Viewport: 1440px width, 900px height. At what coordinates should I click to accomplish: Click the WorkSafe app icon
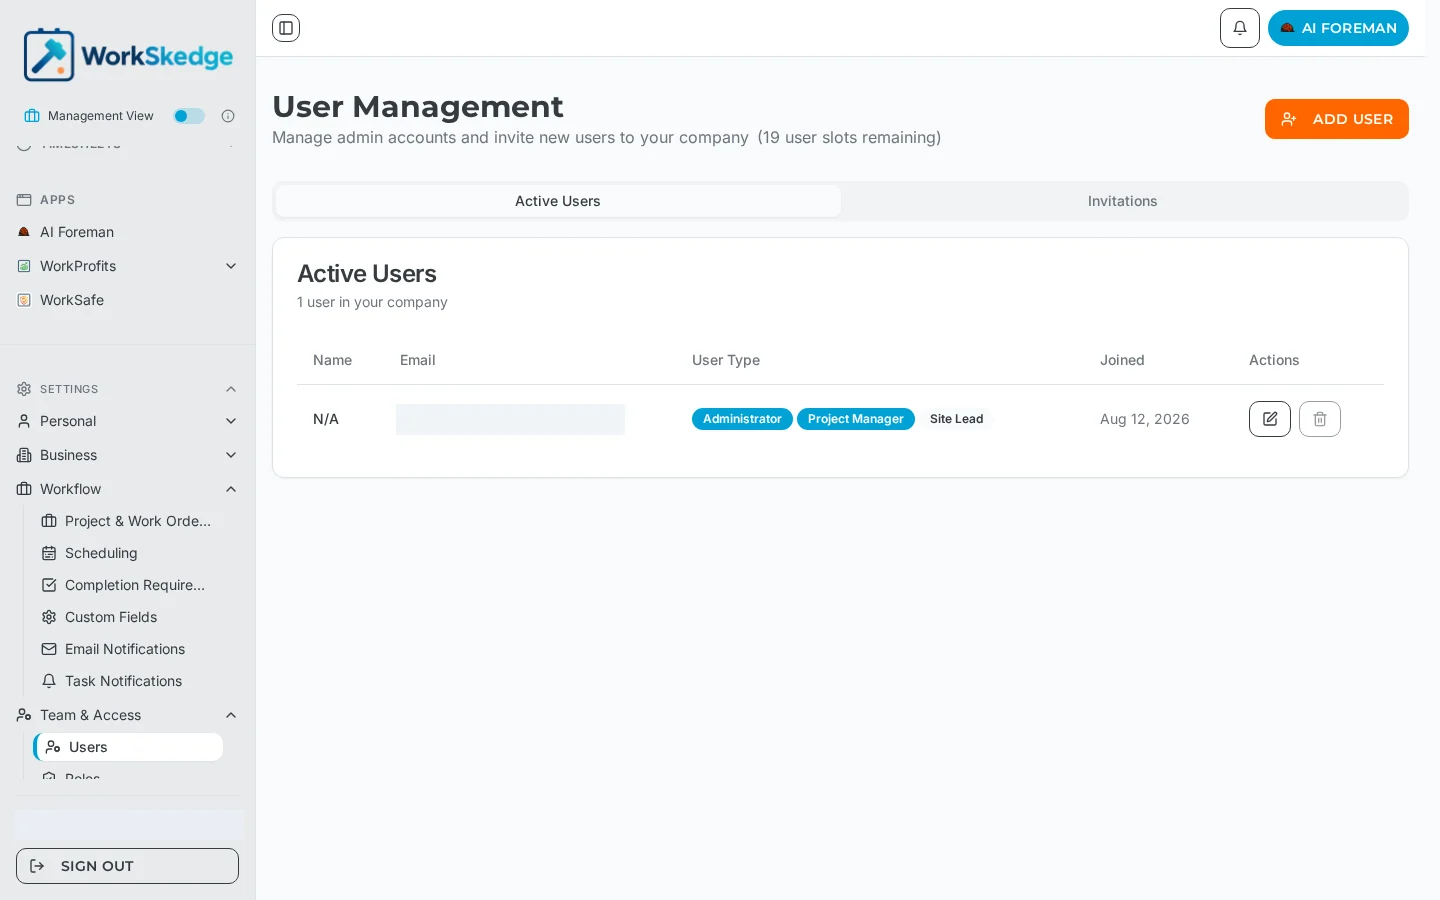(24, 300)
